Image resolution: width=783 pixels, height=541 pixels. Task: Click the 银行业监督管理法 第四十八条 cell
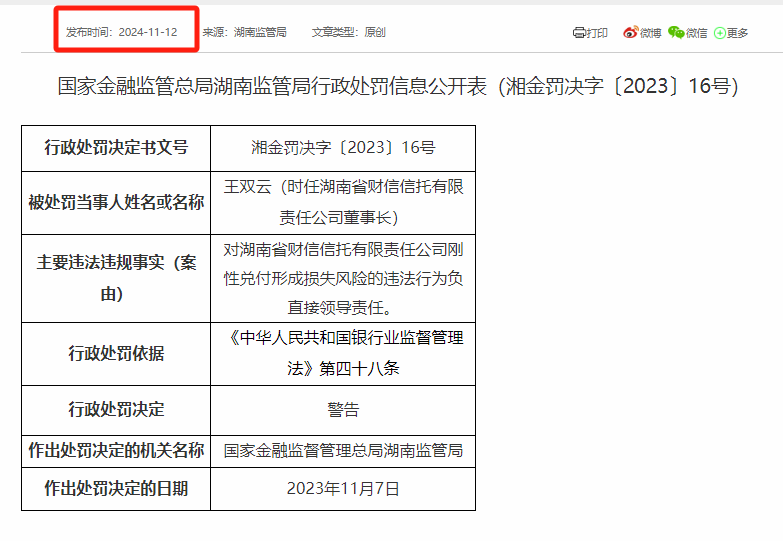pyautogui.click(x=343, y=354)
